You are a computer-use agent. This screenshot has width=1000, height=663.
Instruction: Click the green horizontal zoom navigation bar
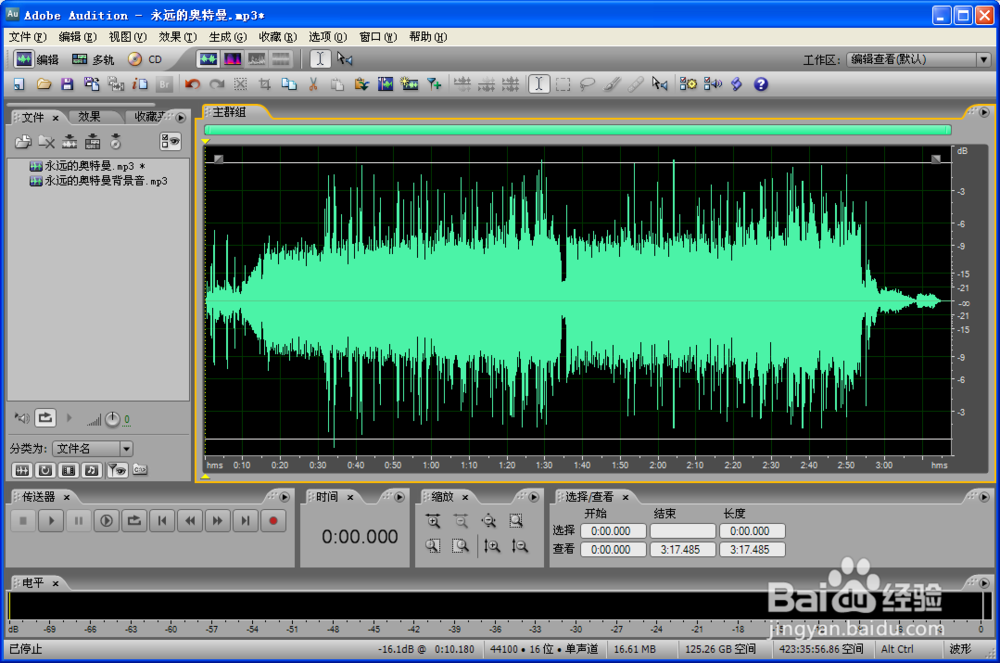tap(578, 130)
